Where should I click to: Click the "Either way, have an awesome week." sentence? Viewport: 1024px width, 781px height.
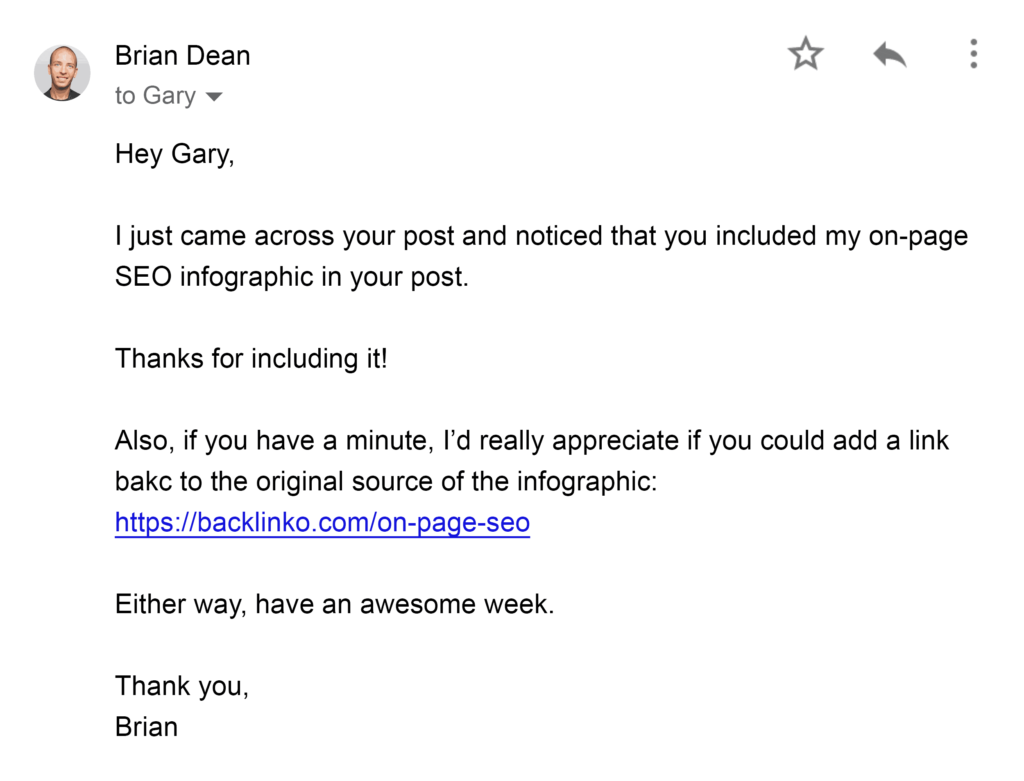click(x=334, y=604)
